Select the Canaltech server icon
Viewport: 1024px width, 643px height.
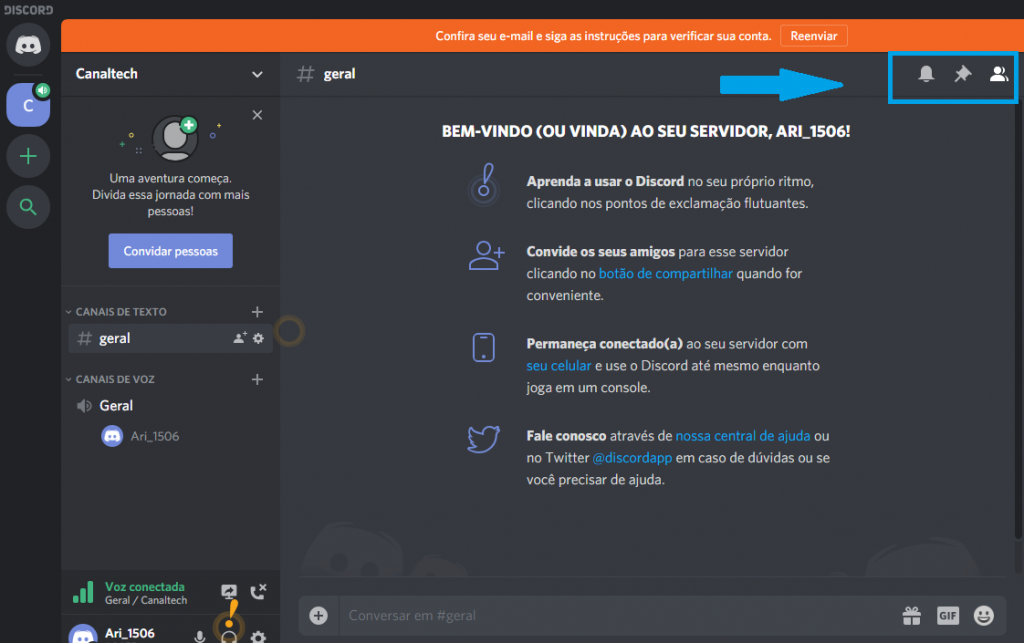pyautogui.click(x=28, y=105)
